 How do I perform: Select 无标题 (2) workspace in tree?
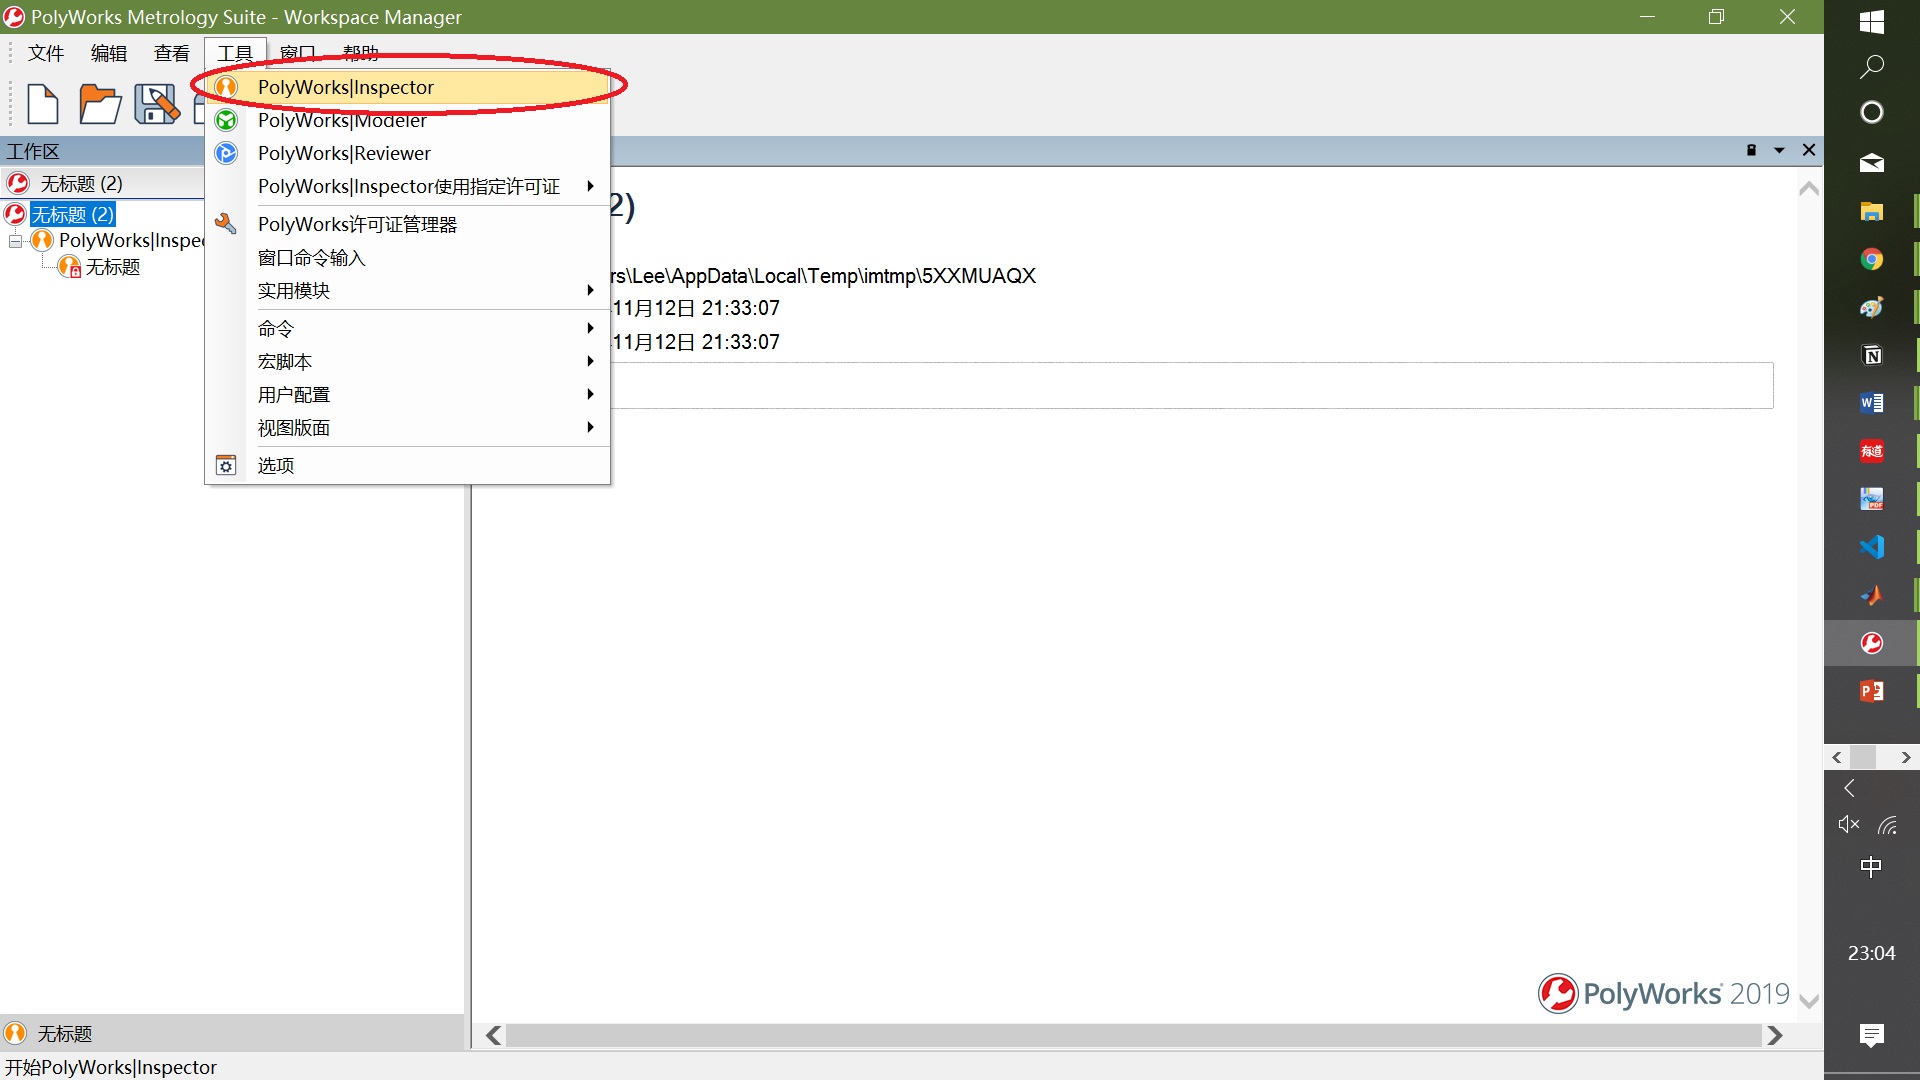[x=73, y=214]
